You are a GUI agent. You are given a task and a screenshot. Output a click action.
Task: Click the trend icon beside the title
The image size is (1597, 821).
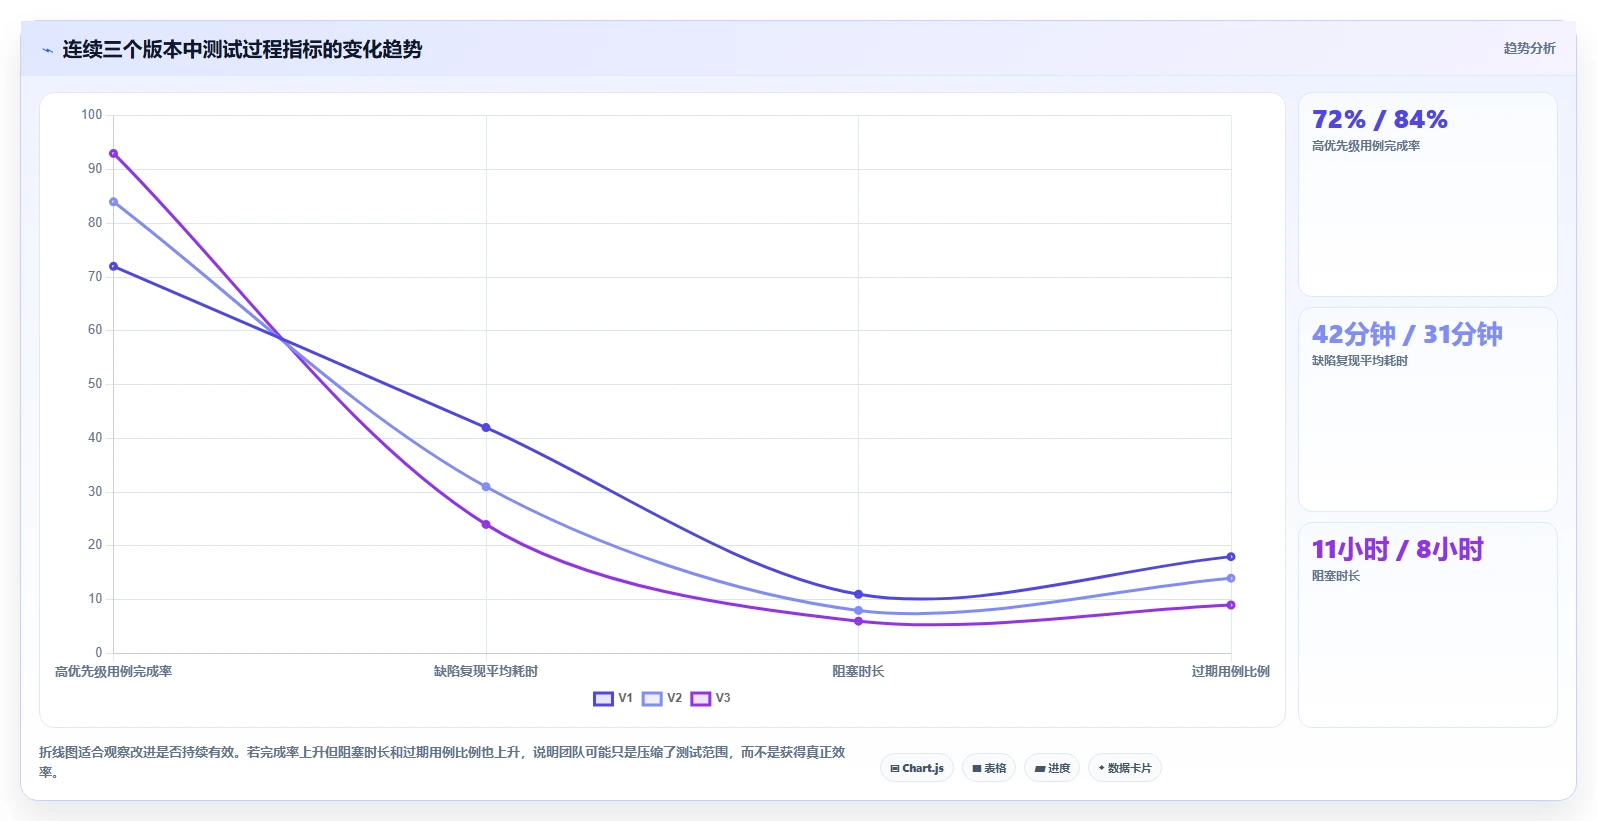coord(47,50)
